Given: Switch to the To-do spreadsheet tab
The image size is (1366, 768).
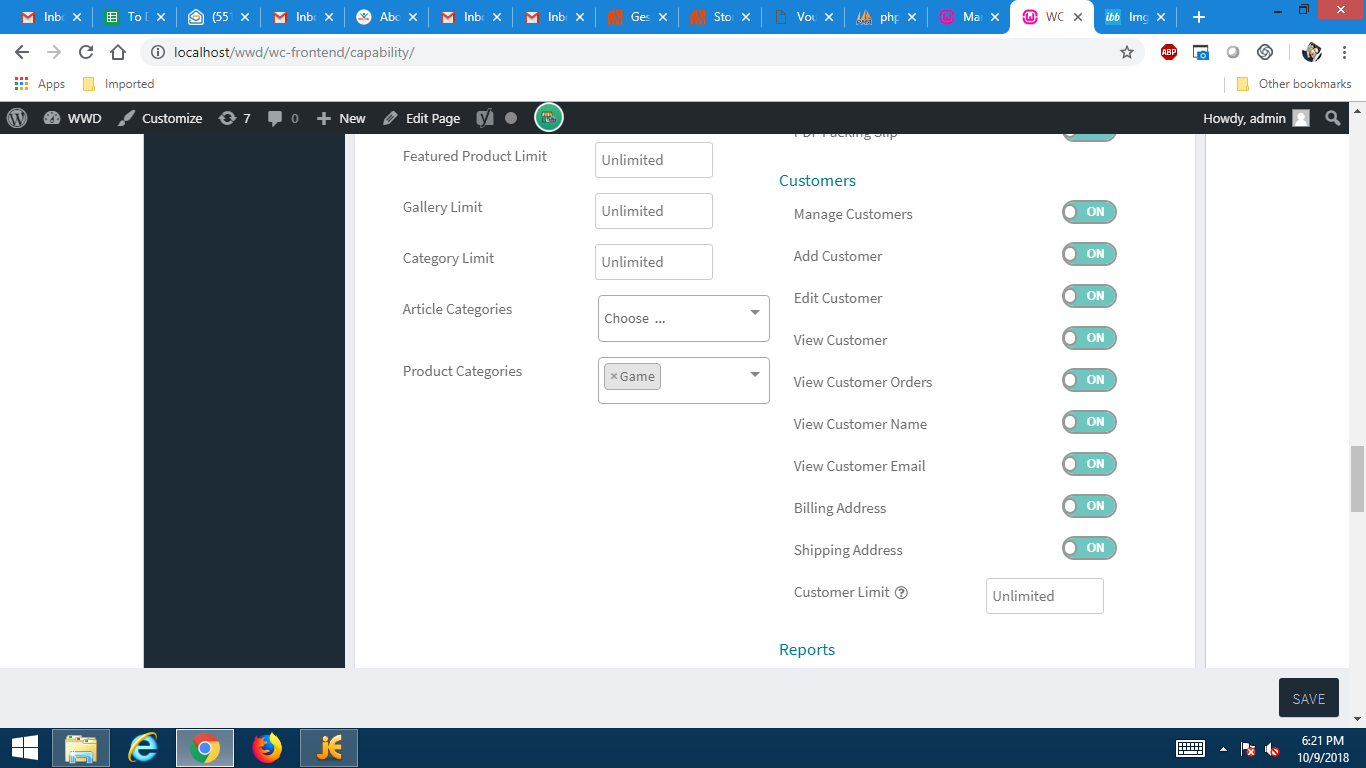Looking at the screenshot, I should point(135,17).
